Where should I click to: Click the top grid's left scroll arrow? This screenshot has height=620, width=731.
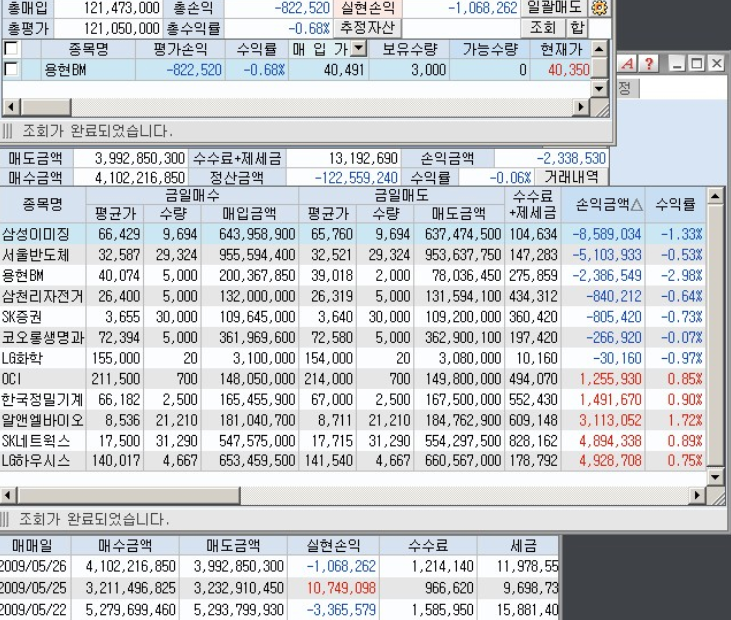tap(11, 107)
